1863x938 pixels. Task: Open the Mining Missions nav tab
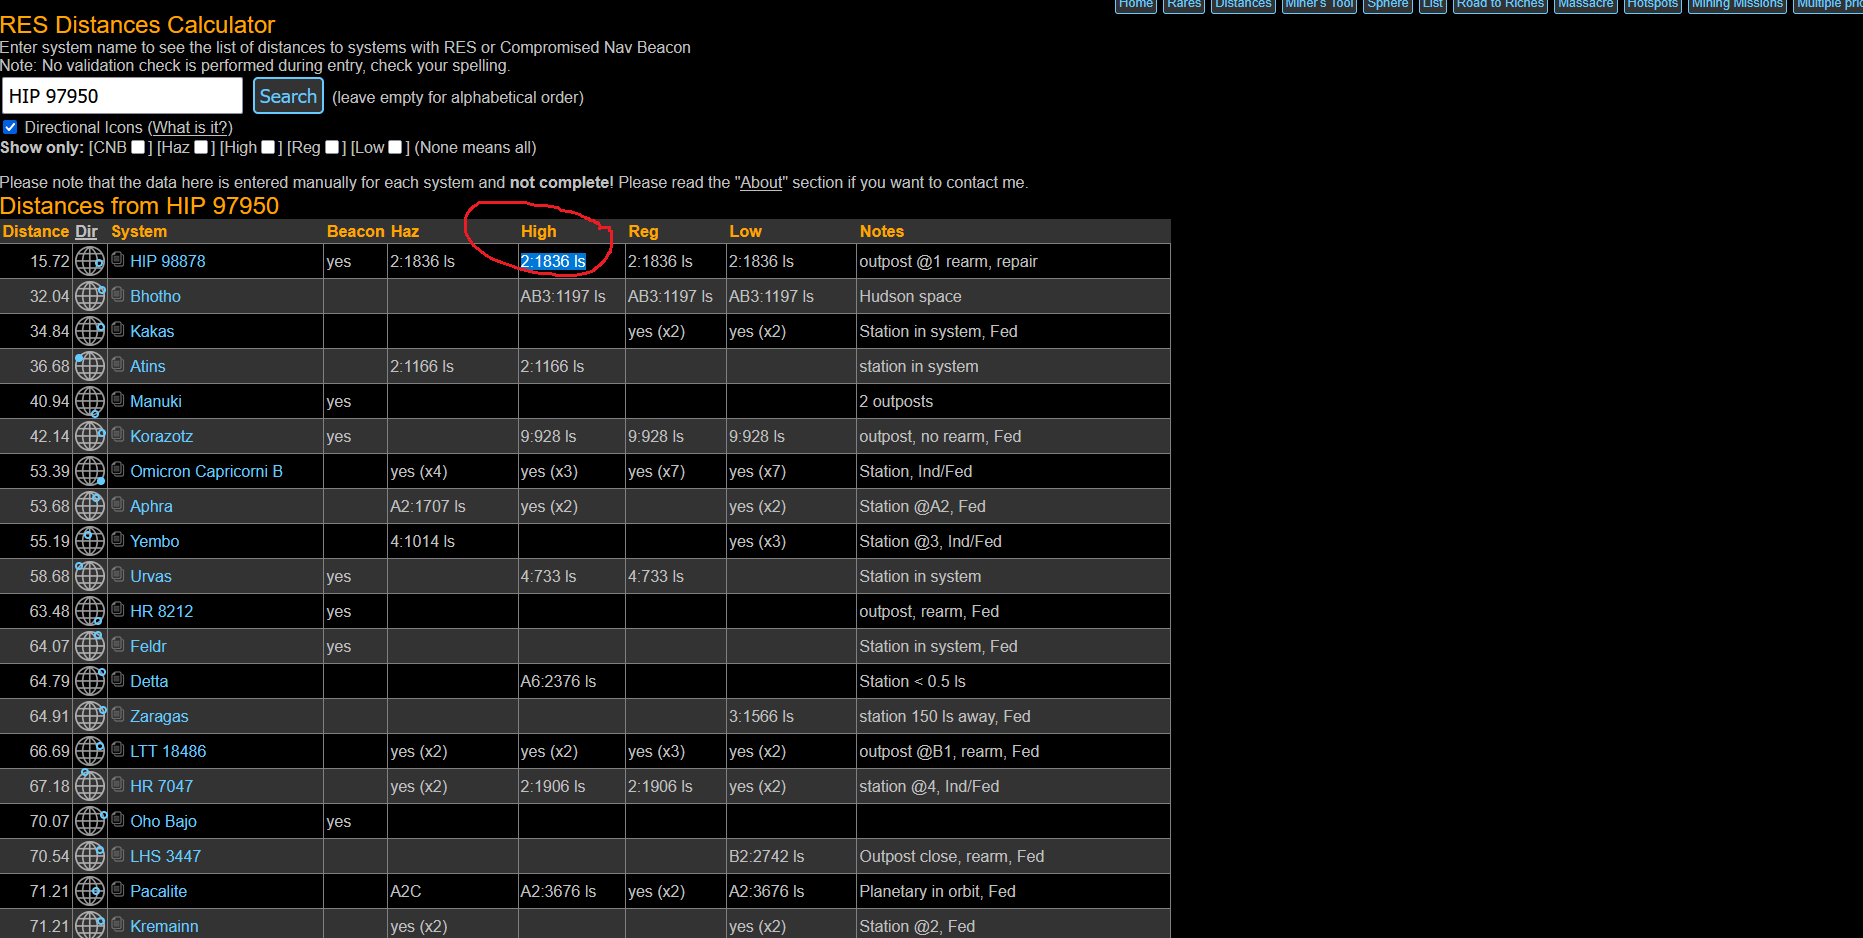pos(1737,5)
